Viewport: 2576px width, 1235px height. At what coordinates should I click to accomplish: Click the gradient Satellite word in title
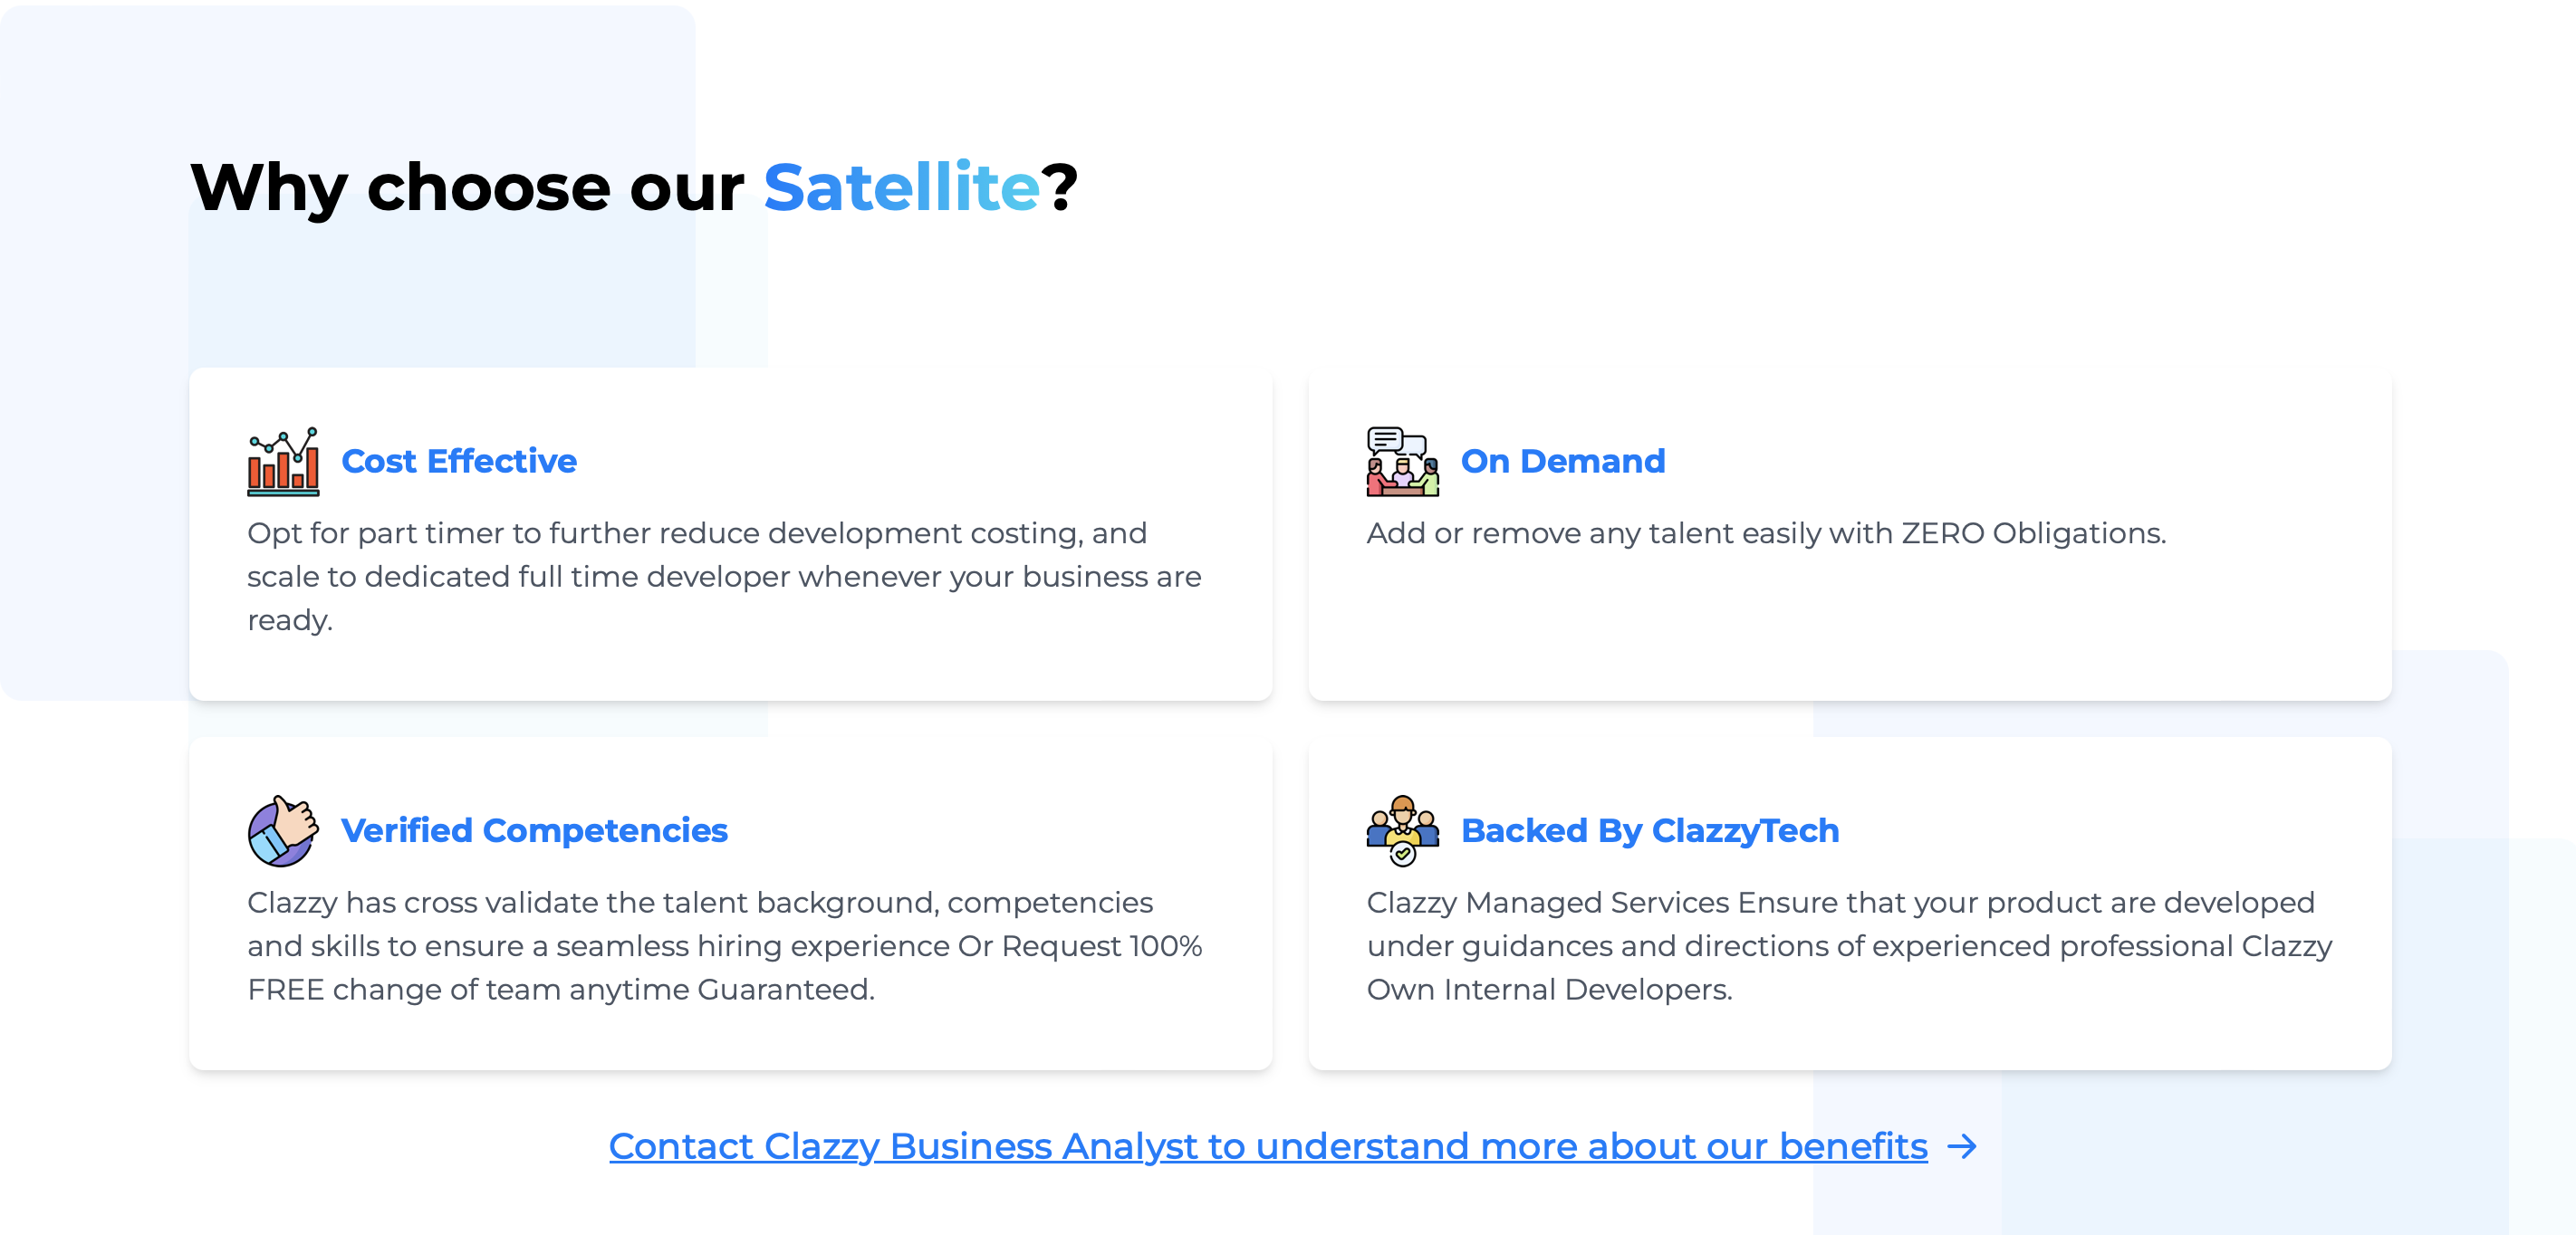pos(901,187)
